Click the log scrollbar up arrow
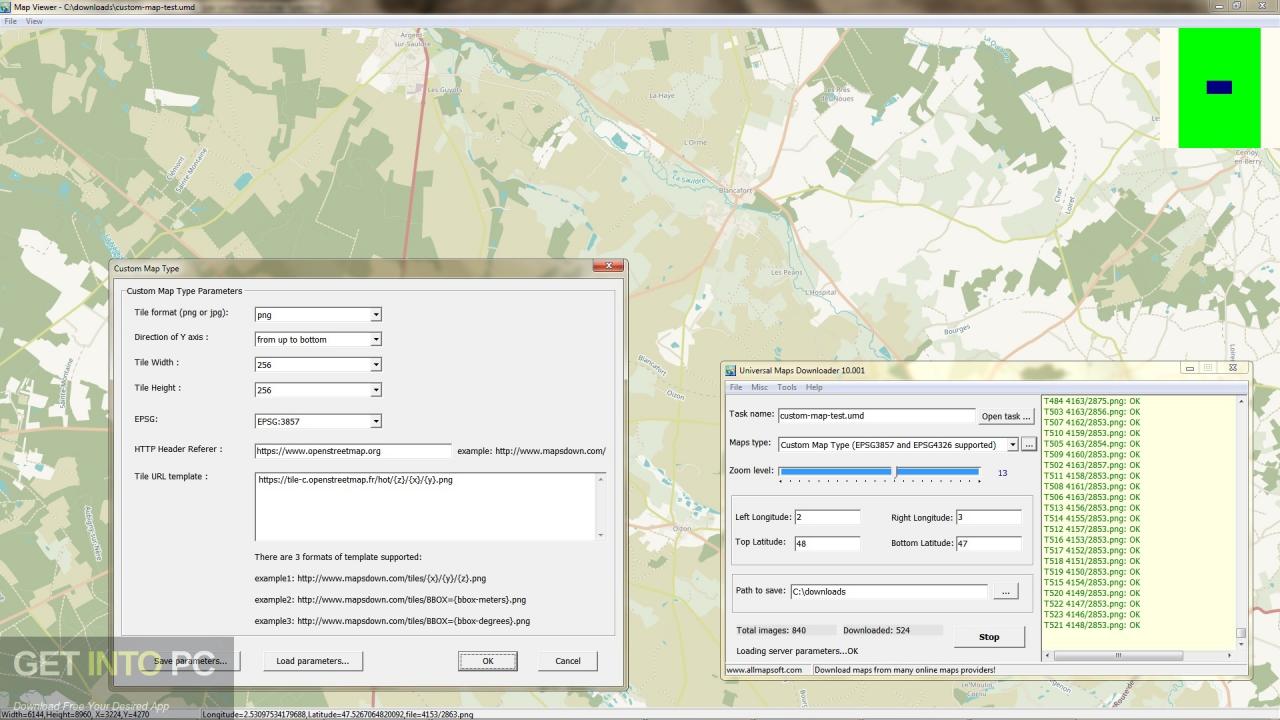 (1242, 401)
